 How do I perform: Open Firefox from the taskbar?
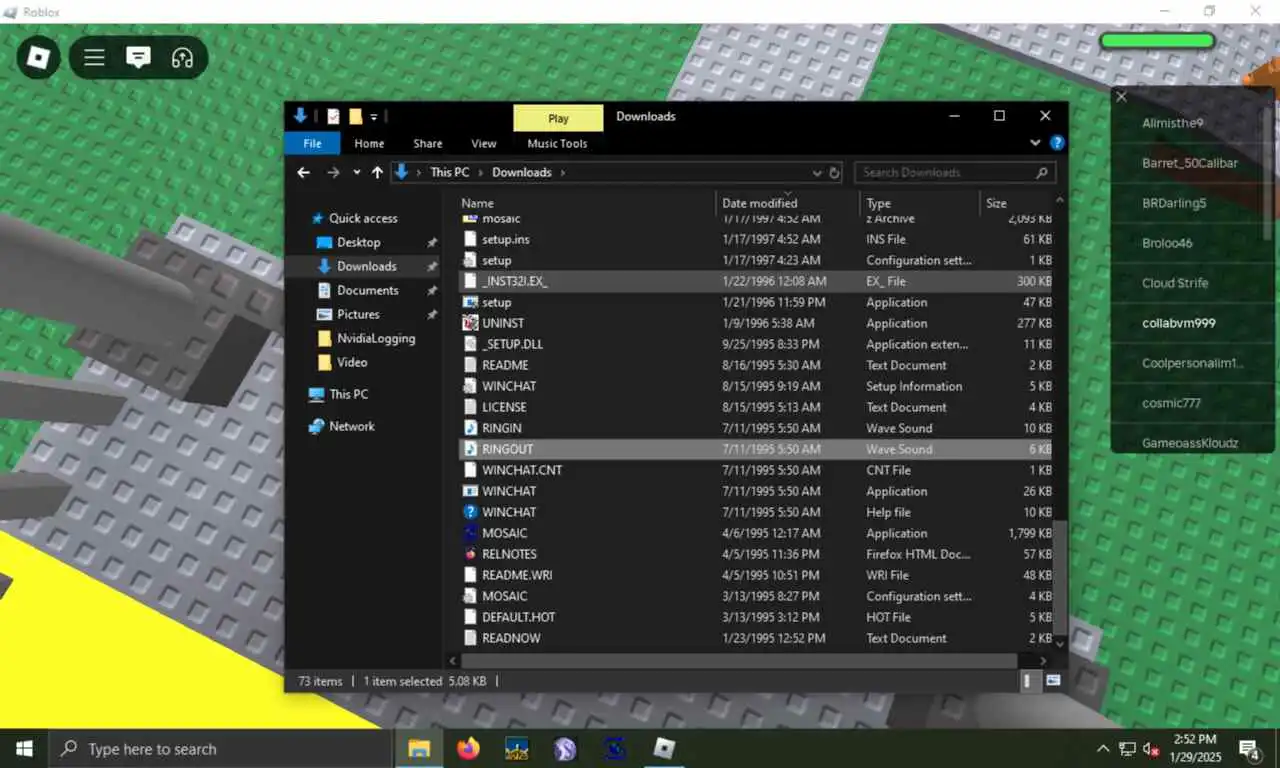[468, 748]
